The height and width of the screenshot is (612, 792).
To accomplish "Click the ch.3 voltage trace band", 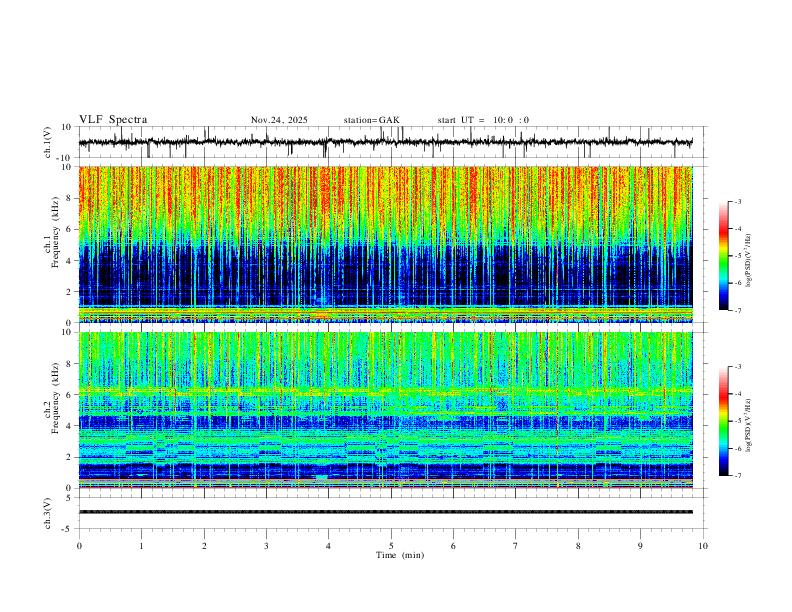I will [x=386, y=512].
